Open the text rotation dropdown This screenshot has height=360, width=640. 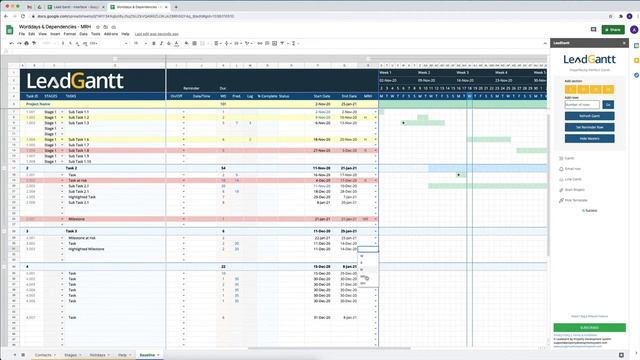247,43
